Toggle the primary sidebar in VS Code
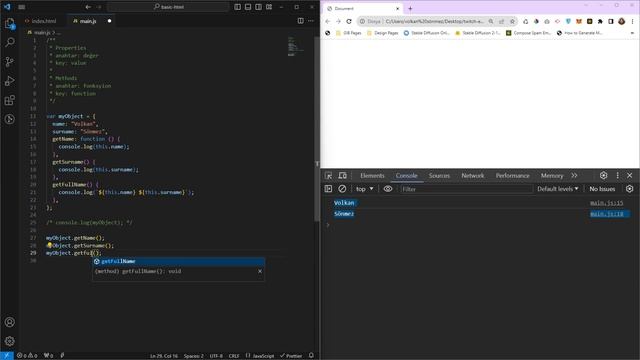 pos(238,7)
